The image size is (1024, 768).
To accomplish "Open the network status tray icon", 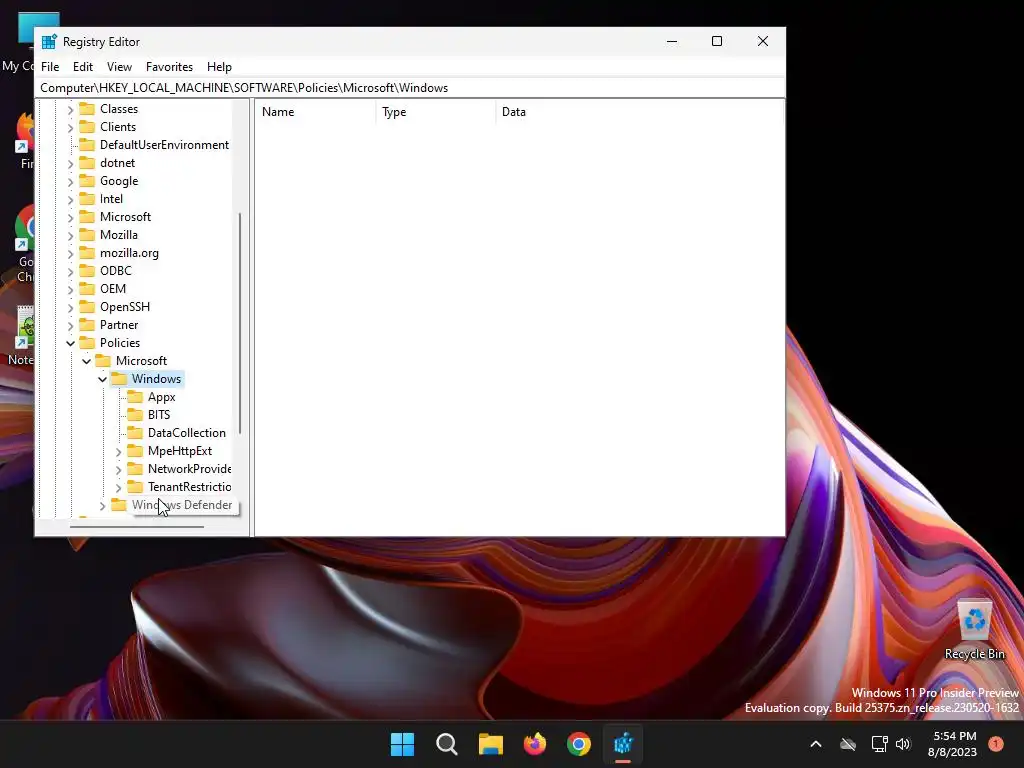I will (x=879, y=744).
